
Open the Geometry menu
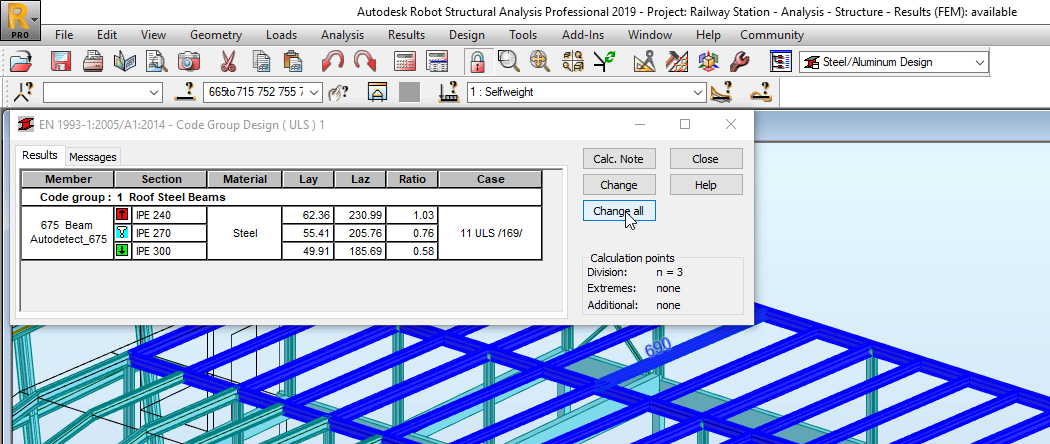[216, 35]
